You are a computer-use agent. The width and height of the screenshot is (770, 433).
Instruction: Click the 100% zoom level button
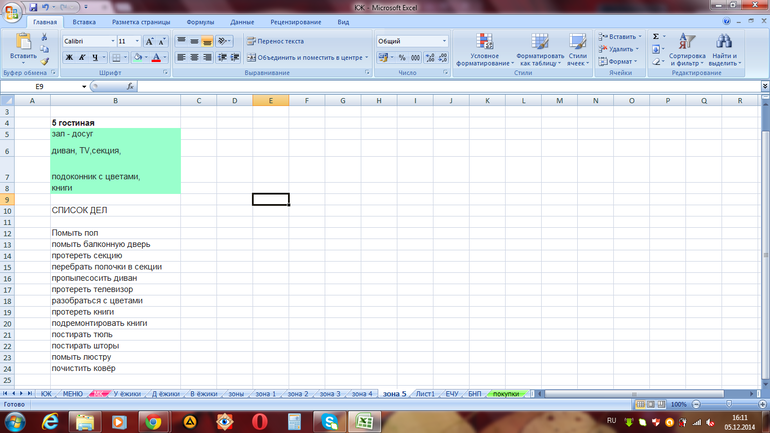(679, 405)
